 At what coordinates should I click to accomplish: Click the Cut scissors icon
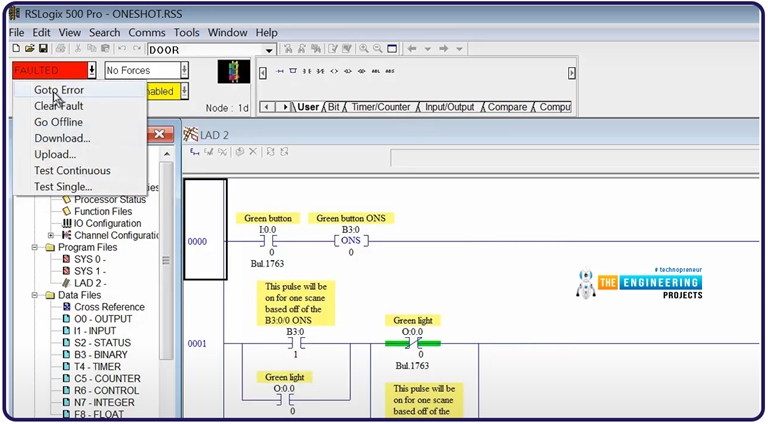click(78, 48)
